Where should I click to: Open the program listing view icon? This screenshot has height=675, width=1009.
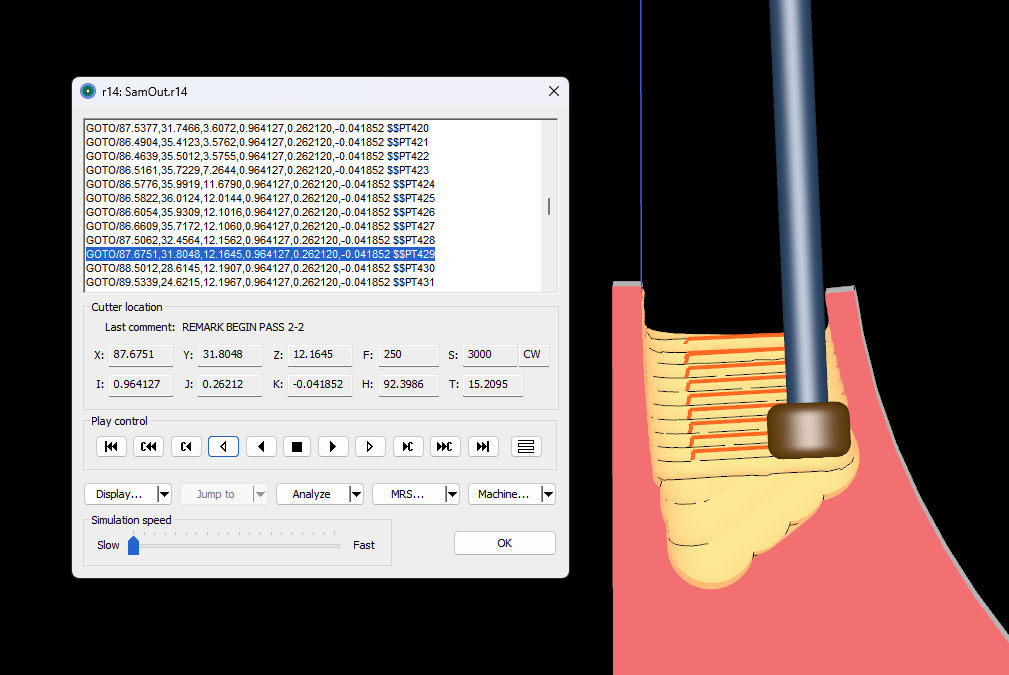[x=525, y=446]
